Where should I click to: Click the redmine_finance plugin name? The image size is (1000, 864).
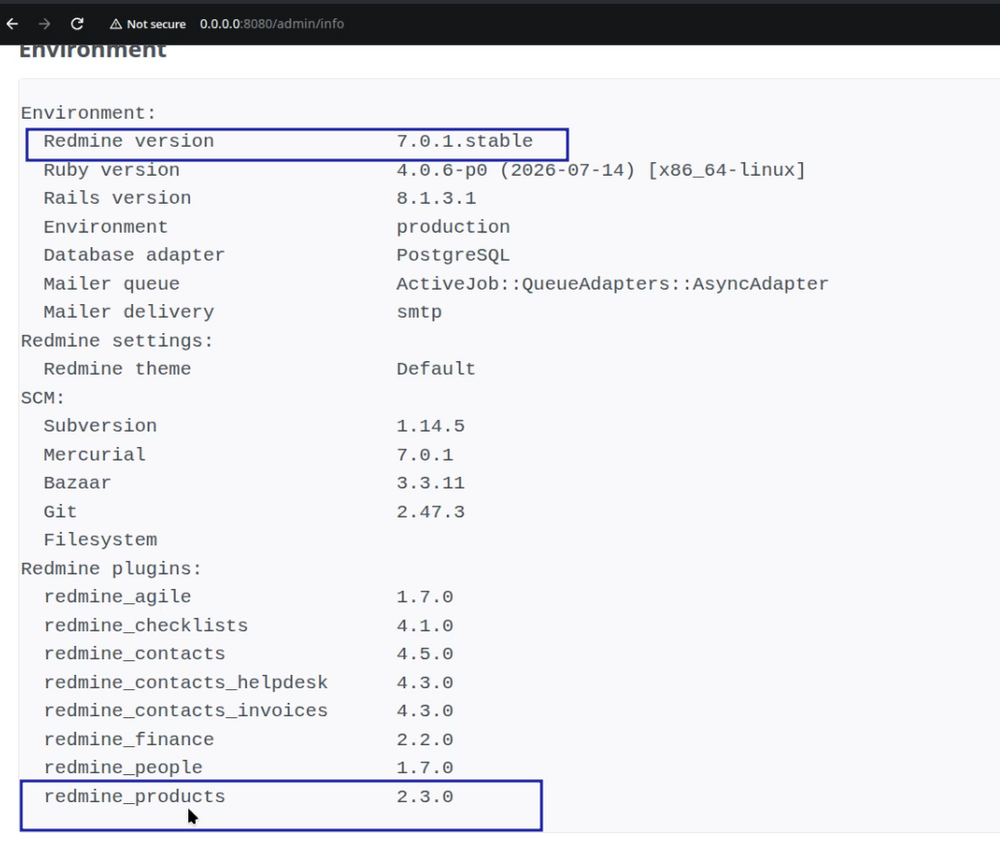129,740
